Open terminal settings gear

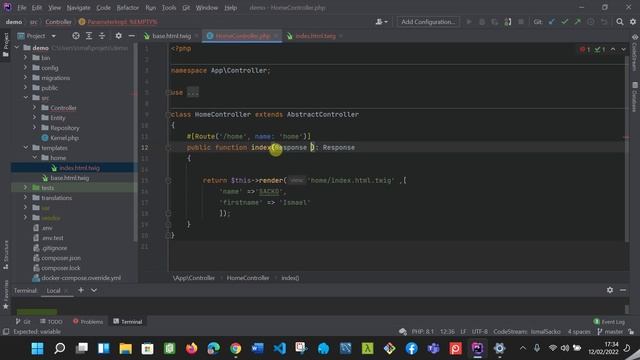pos(610,290)
